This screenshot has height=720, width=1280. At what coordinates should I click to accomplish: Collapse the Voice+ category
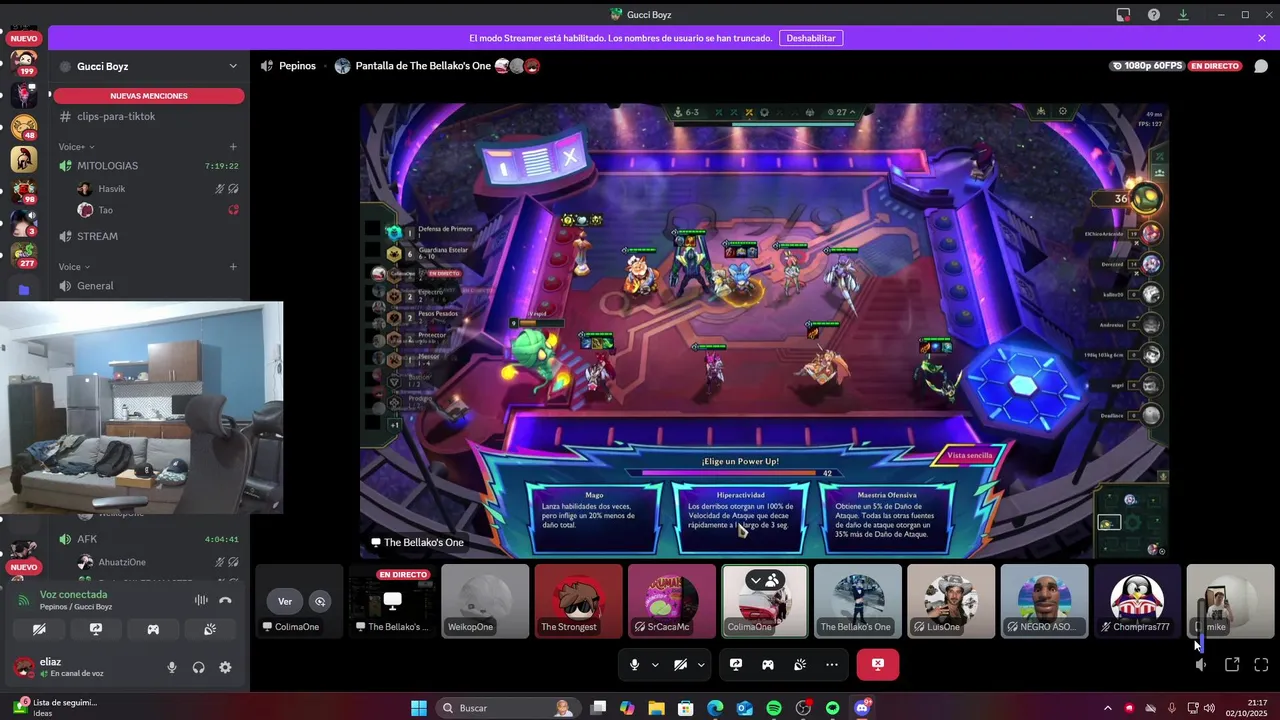coord(77,147)
